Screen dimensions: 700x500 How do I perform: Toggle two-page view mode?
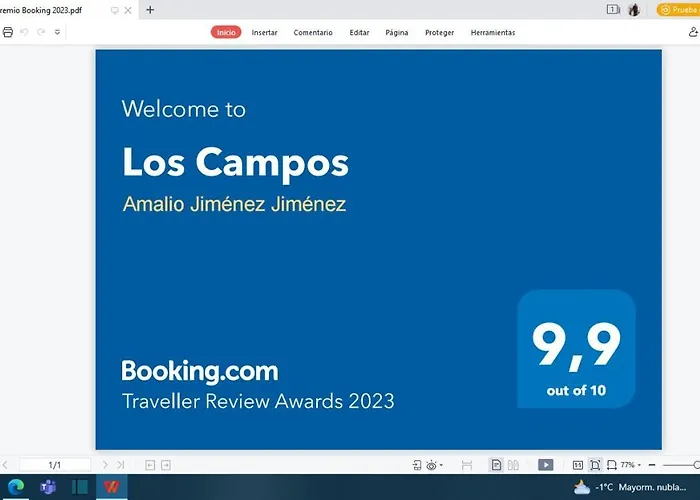click(x=513, y=465)
